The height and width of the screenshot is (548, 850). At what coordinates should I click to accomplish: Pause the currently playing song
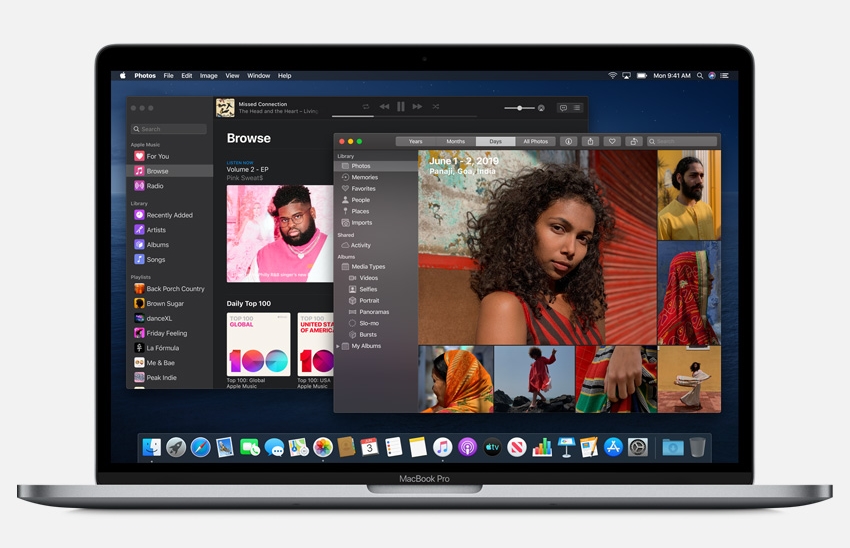[400, 107]
